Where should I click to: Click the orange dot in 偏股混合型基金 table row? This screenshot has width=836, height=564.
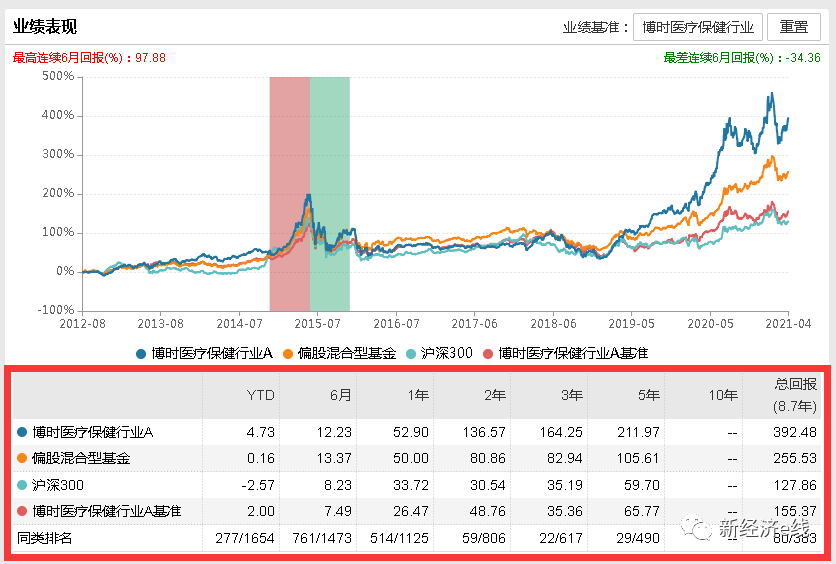point(22,458)
